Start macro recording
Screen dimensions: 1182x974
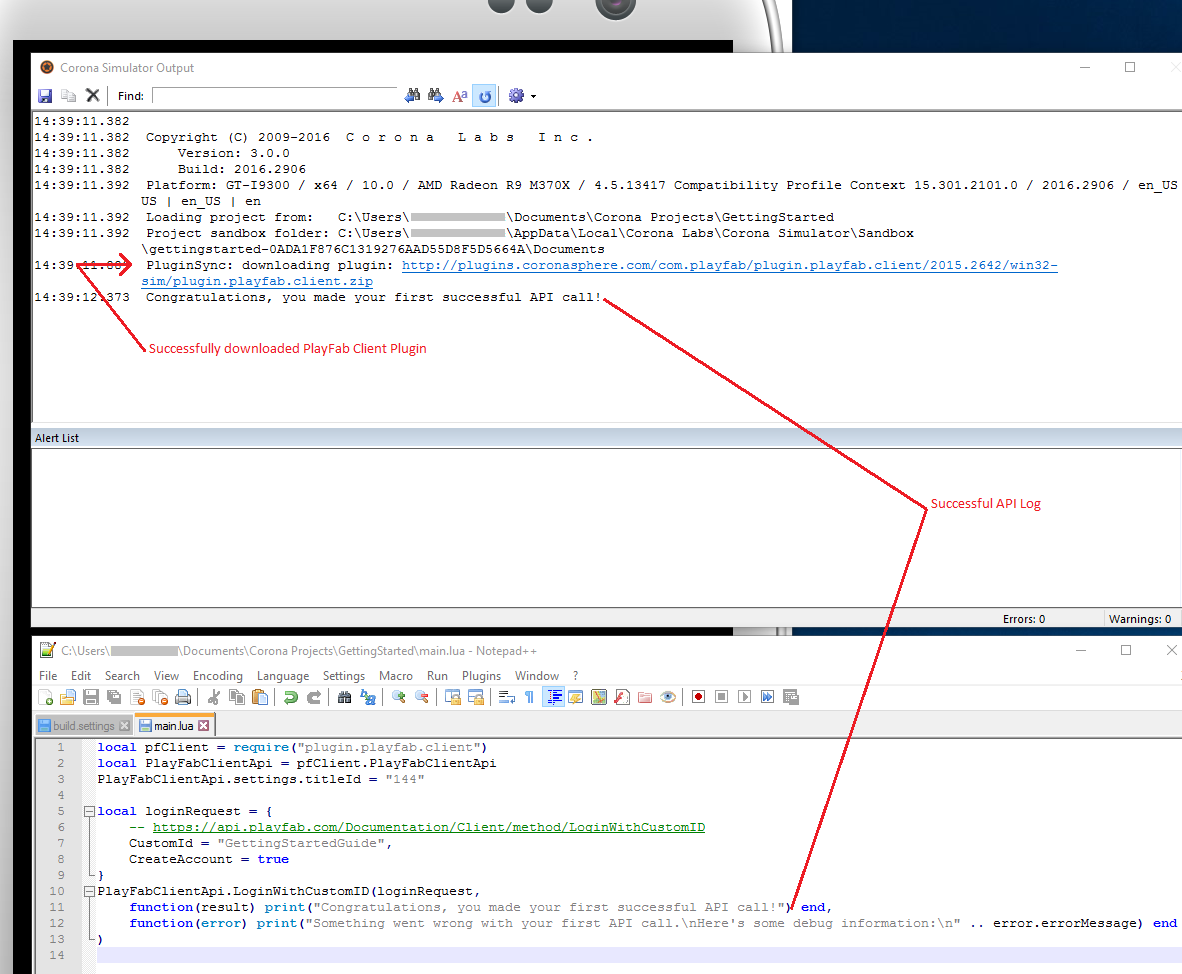coord(699,697)
